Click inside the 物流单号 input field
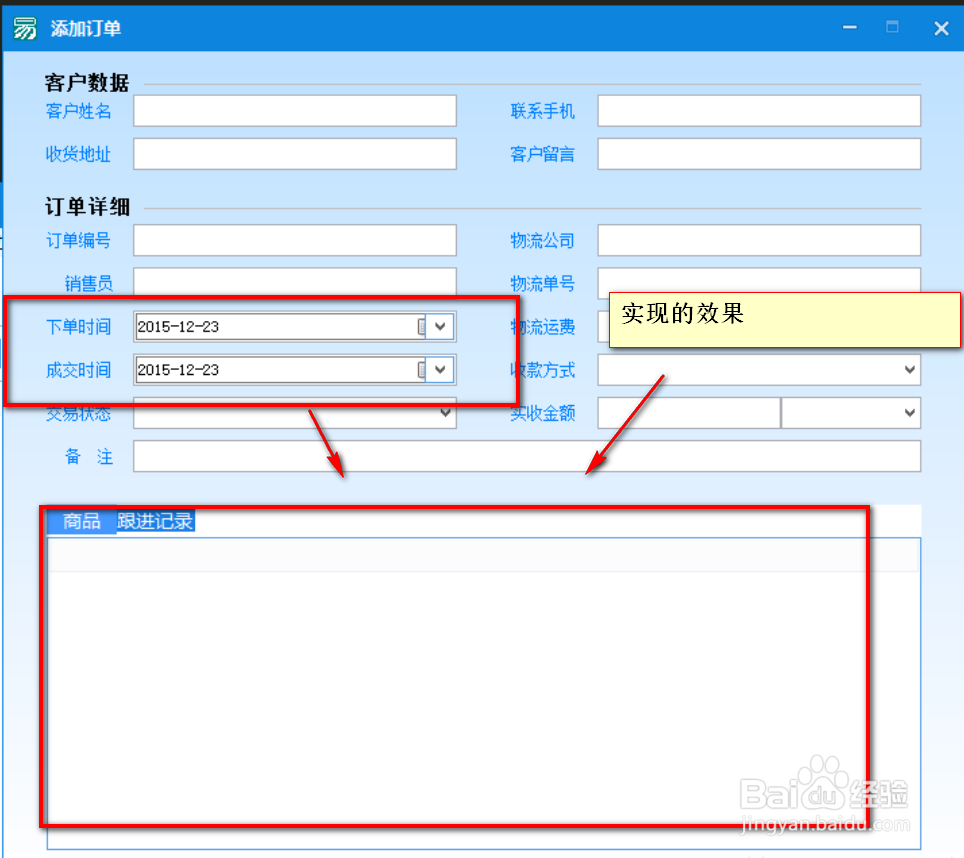Screen dimensions: 964x858 [758, 283]
